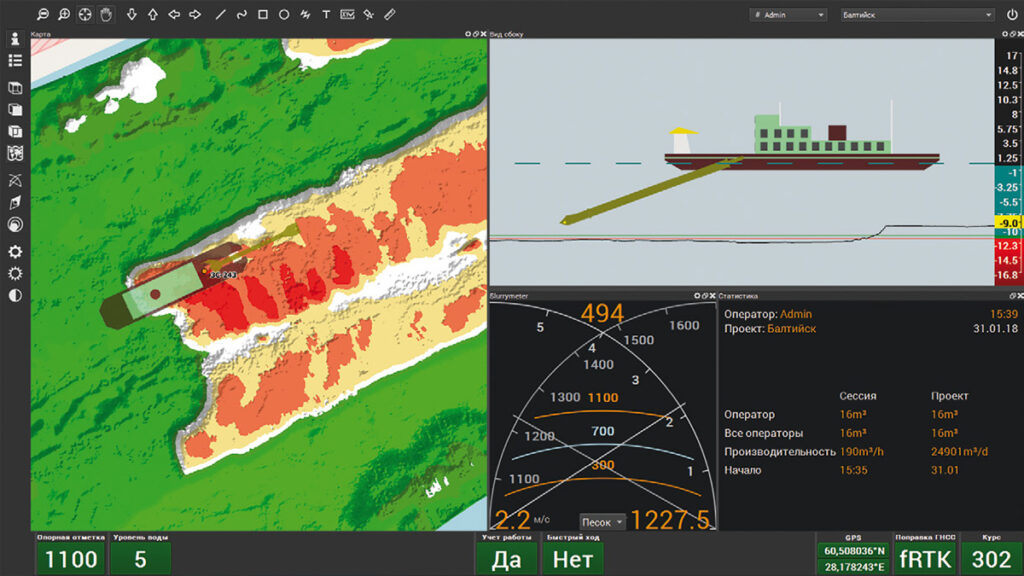Click the right arrow toolbar icon

[x=195, y=14]
